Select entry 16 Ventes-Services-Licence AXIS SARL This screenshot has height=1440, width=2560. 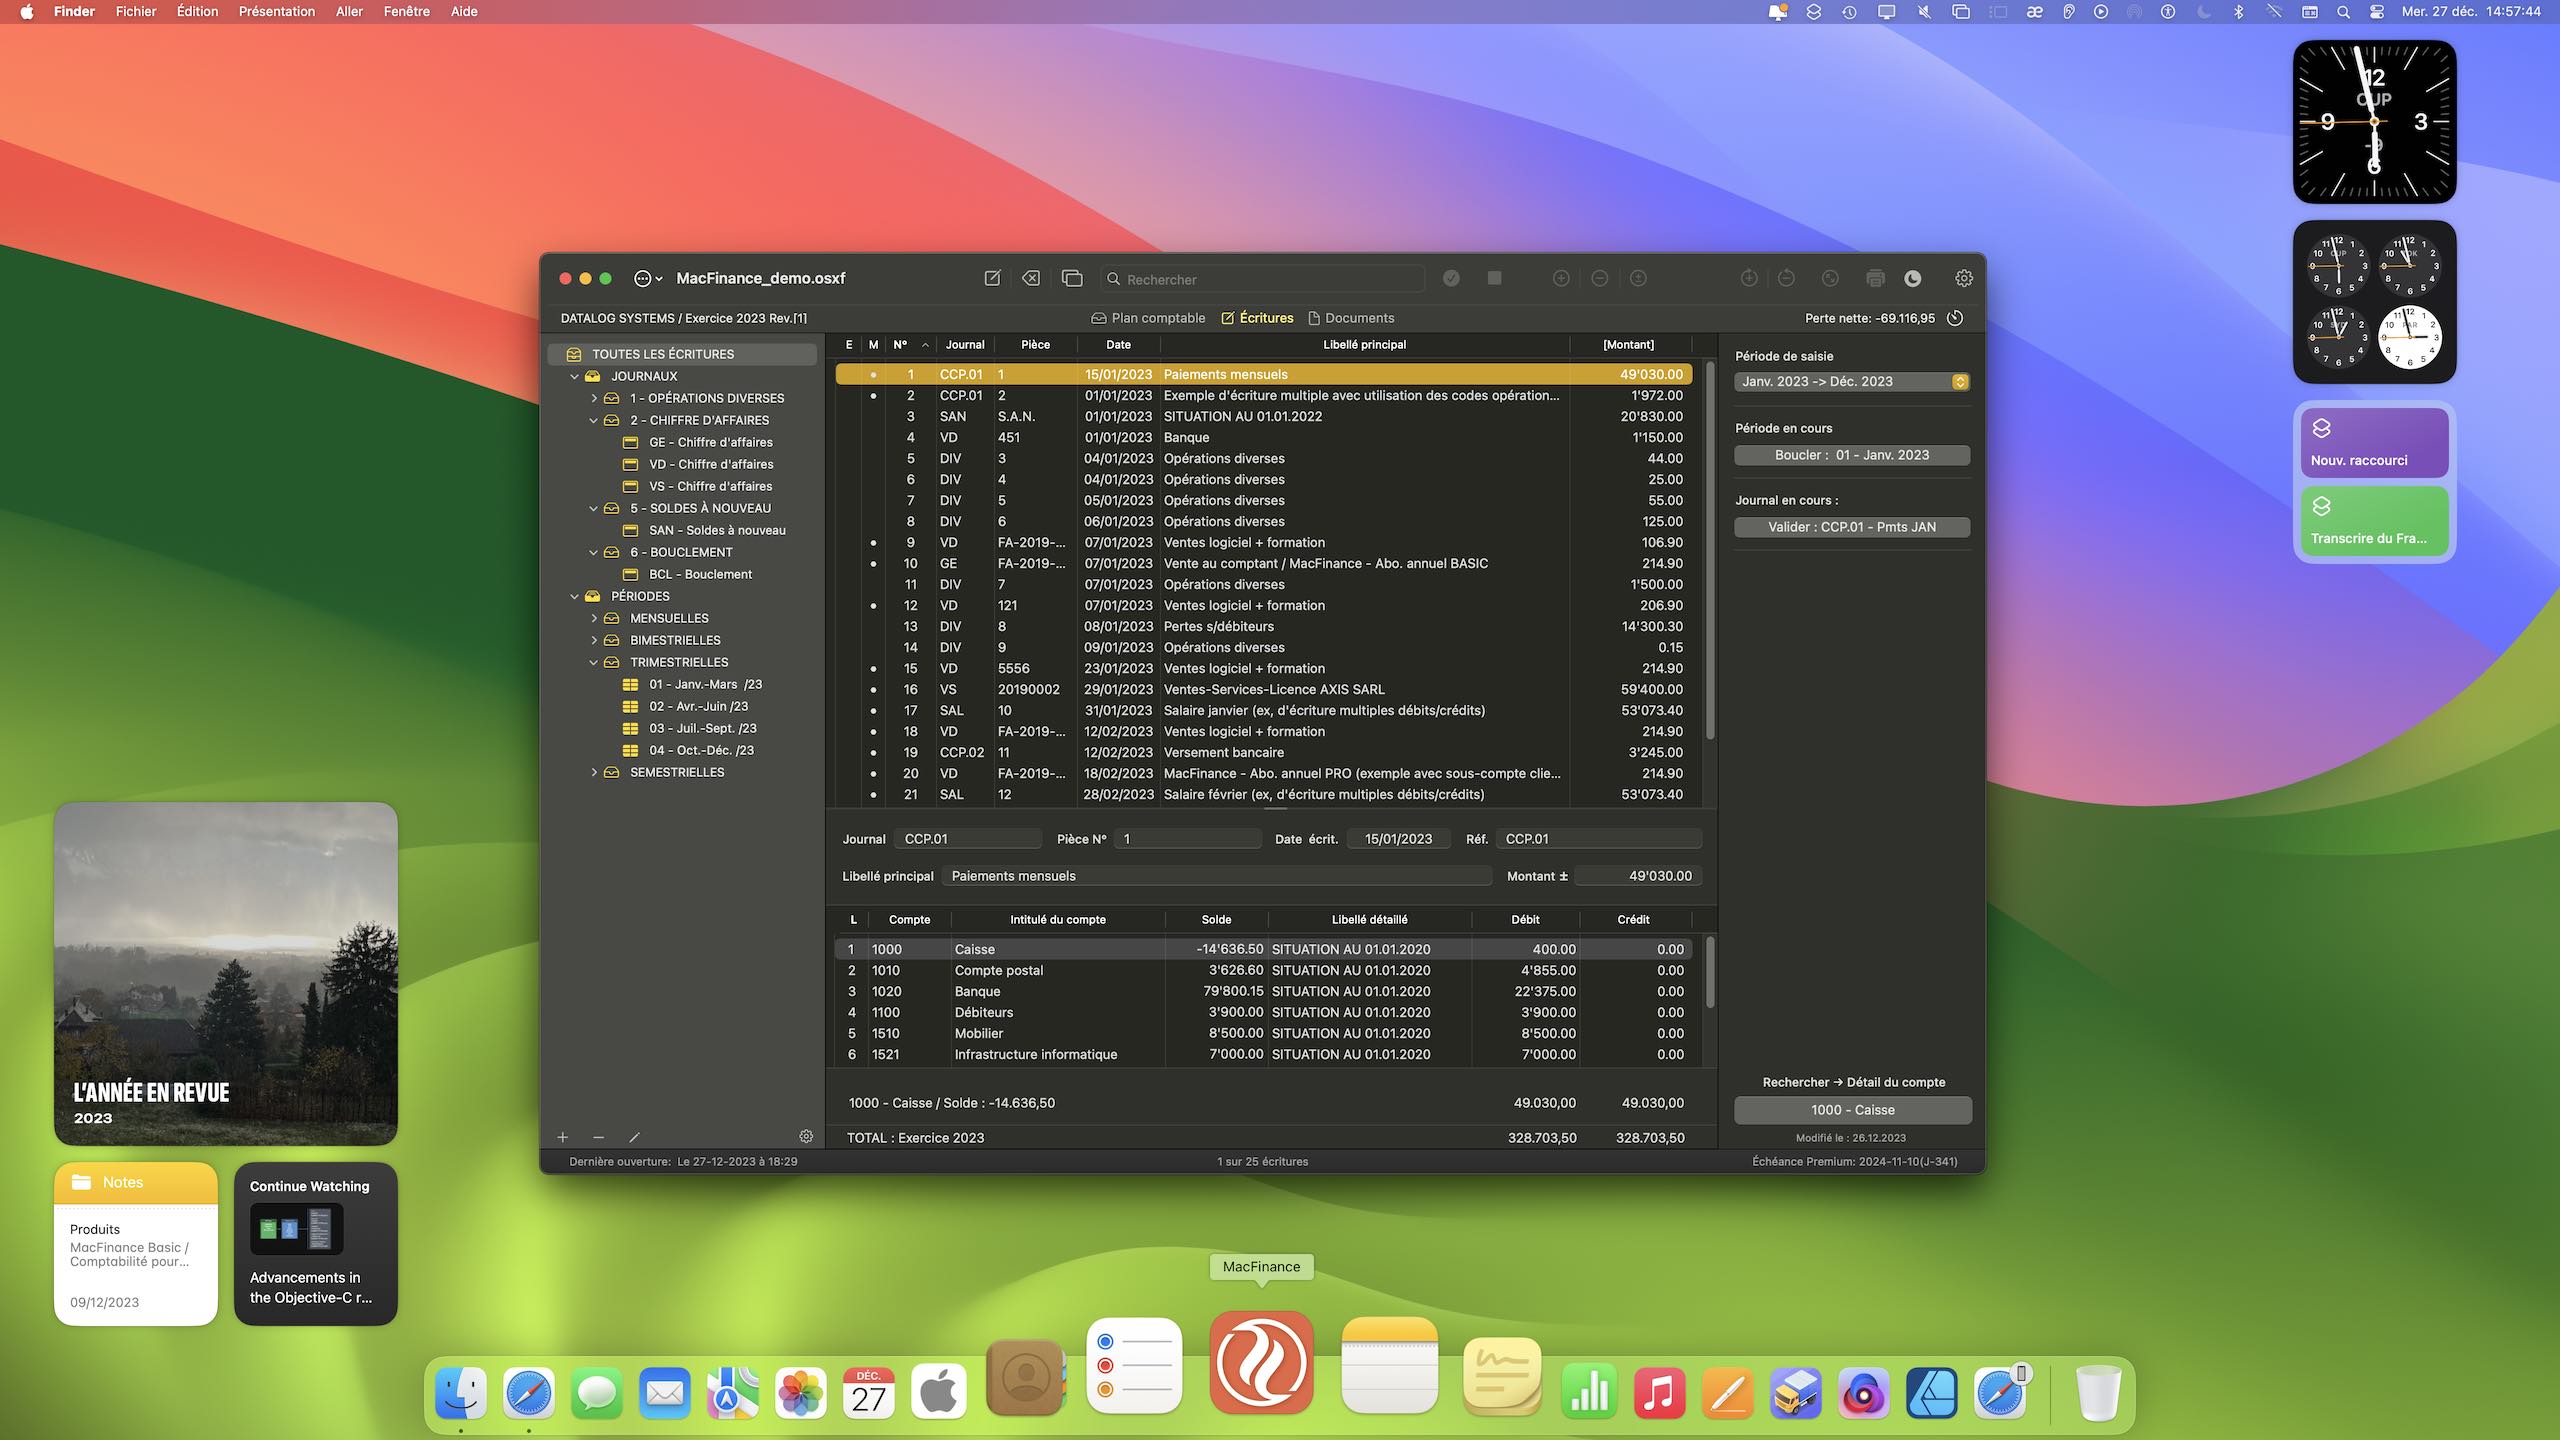1264,689
